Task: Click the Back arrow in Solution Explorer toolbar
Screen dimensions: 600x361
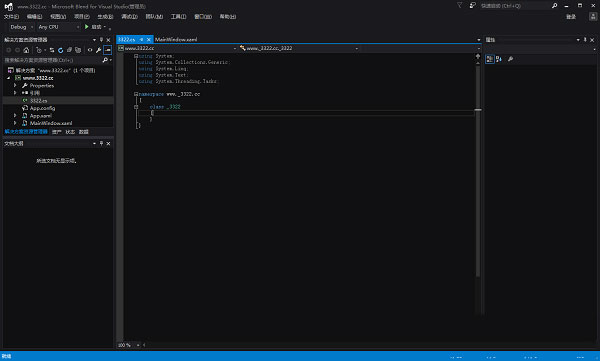Action: tap(8, 50)
